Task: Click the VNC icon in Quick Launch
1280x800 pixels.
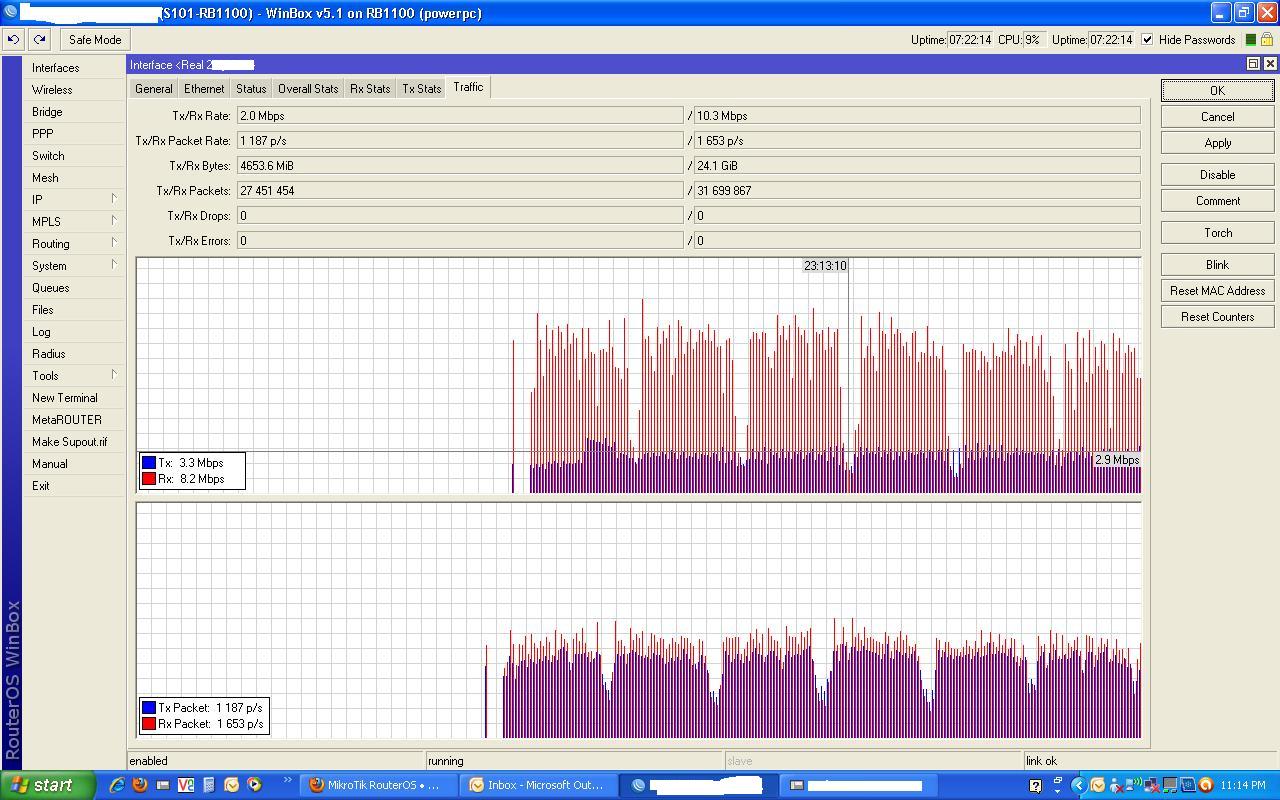Action: point(186,785)
